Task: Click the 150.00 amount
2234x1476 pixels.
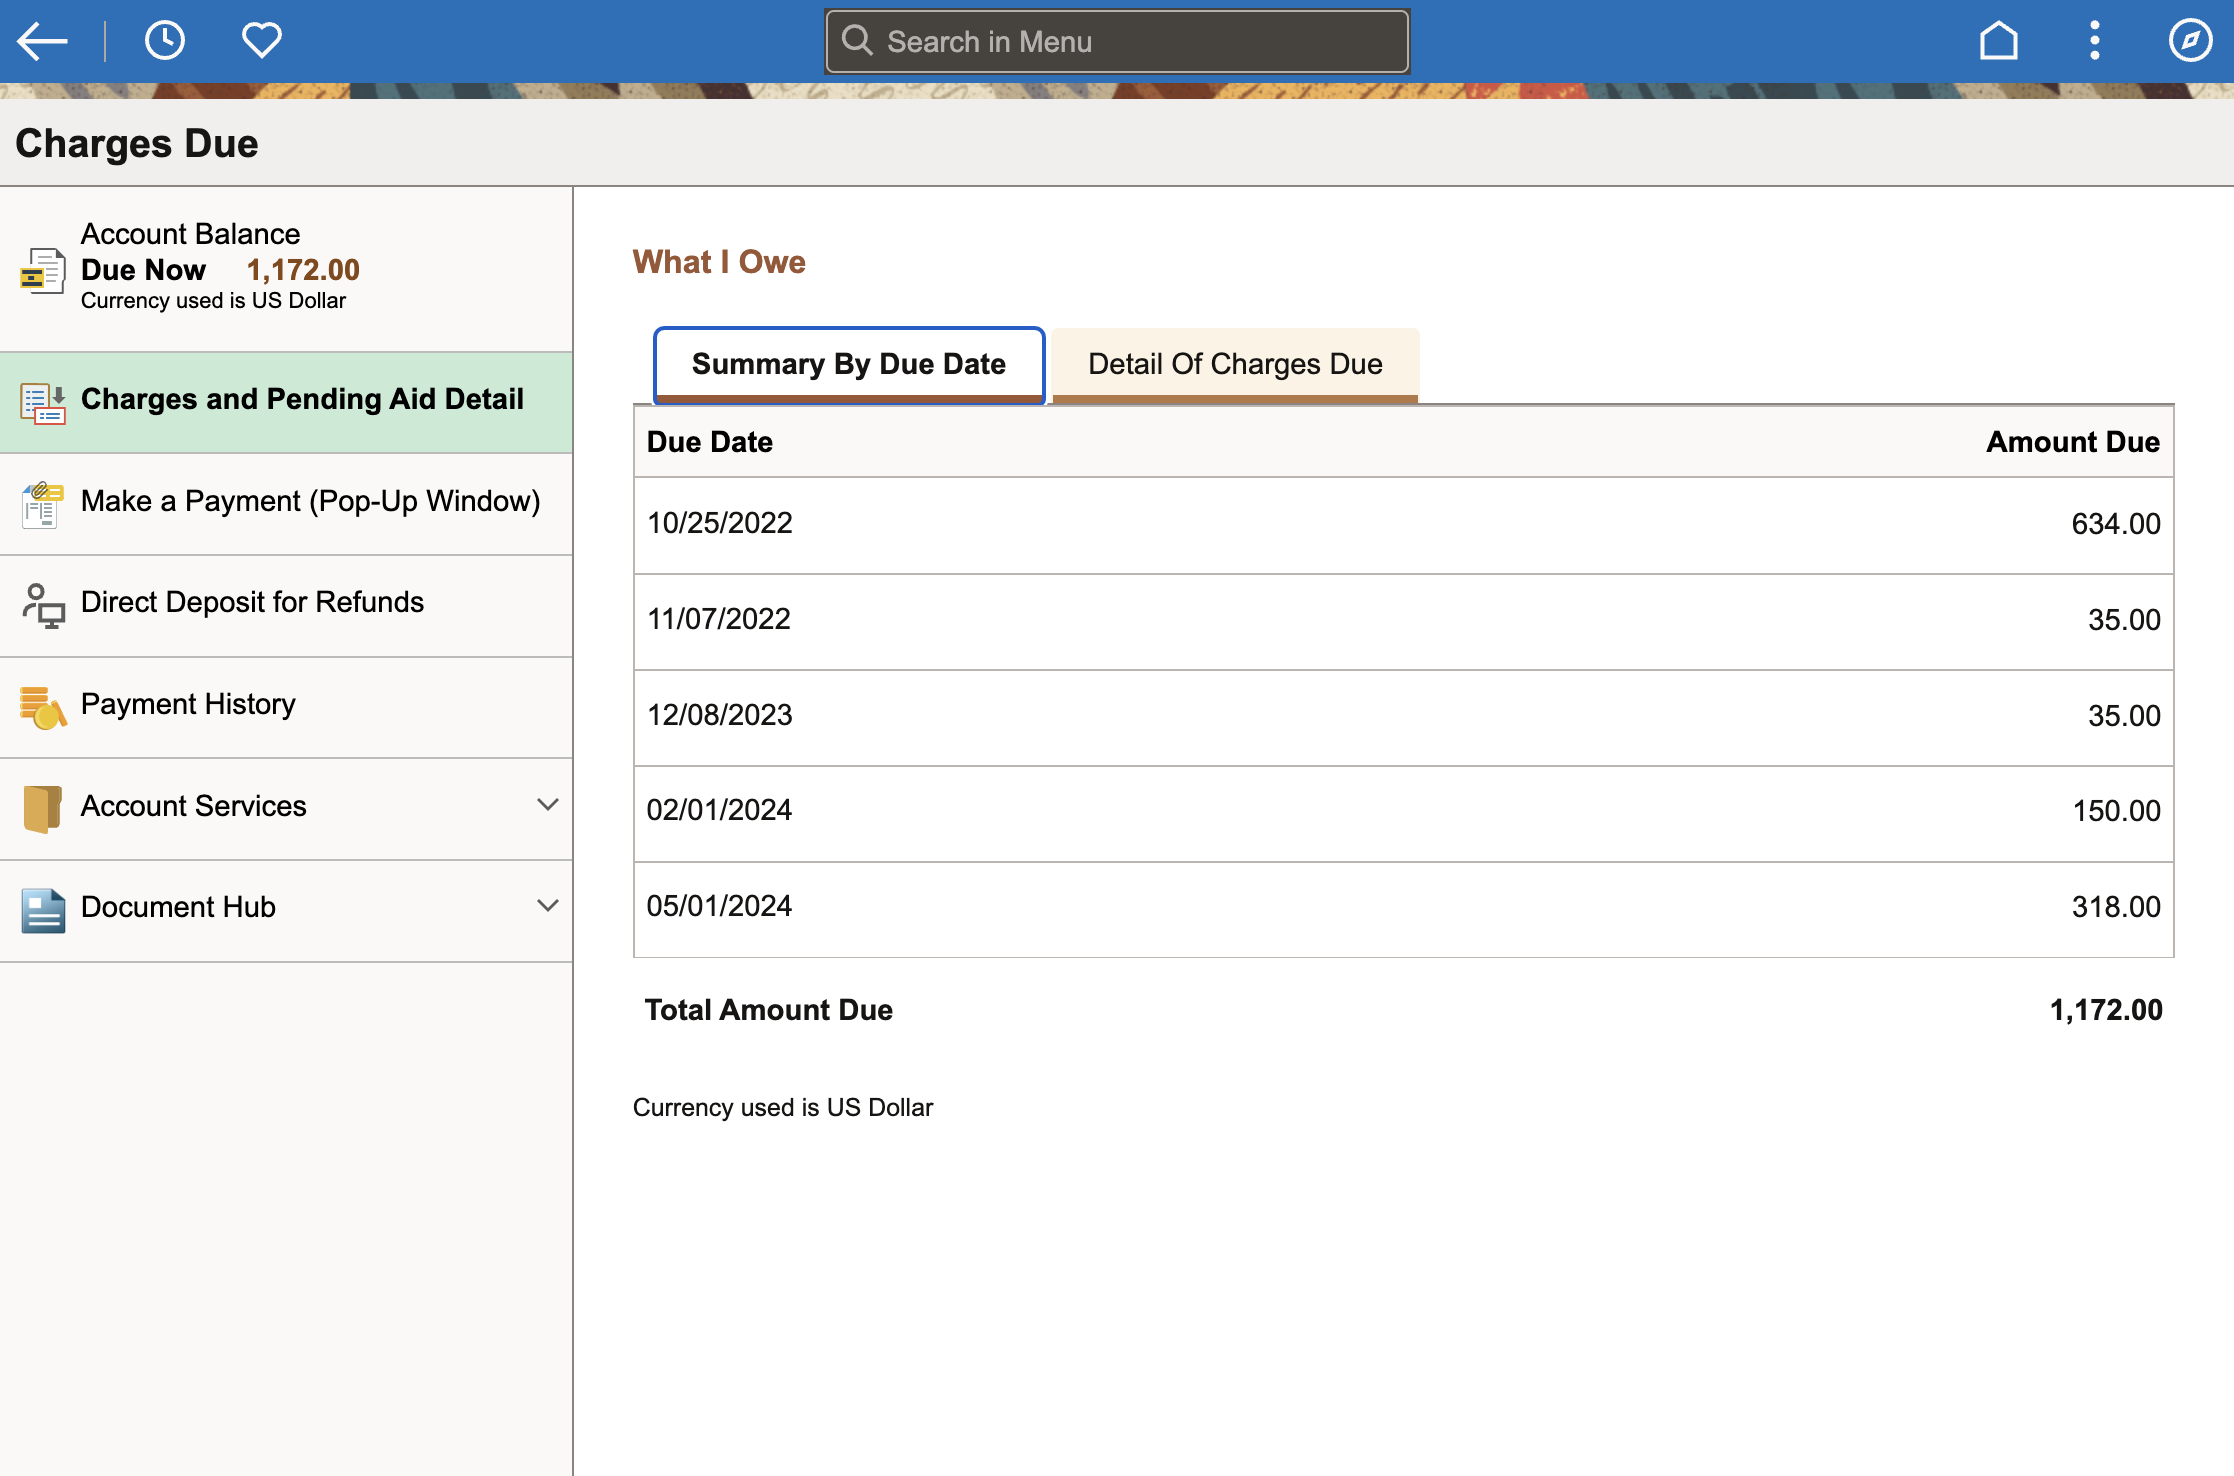Action: pos(2116,811)
